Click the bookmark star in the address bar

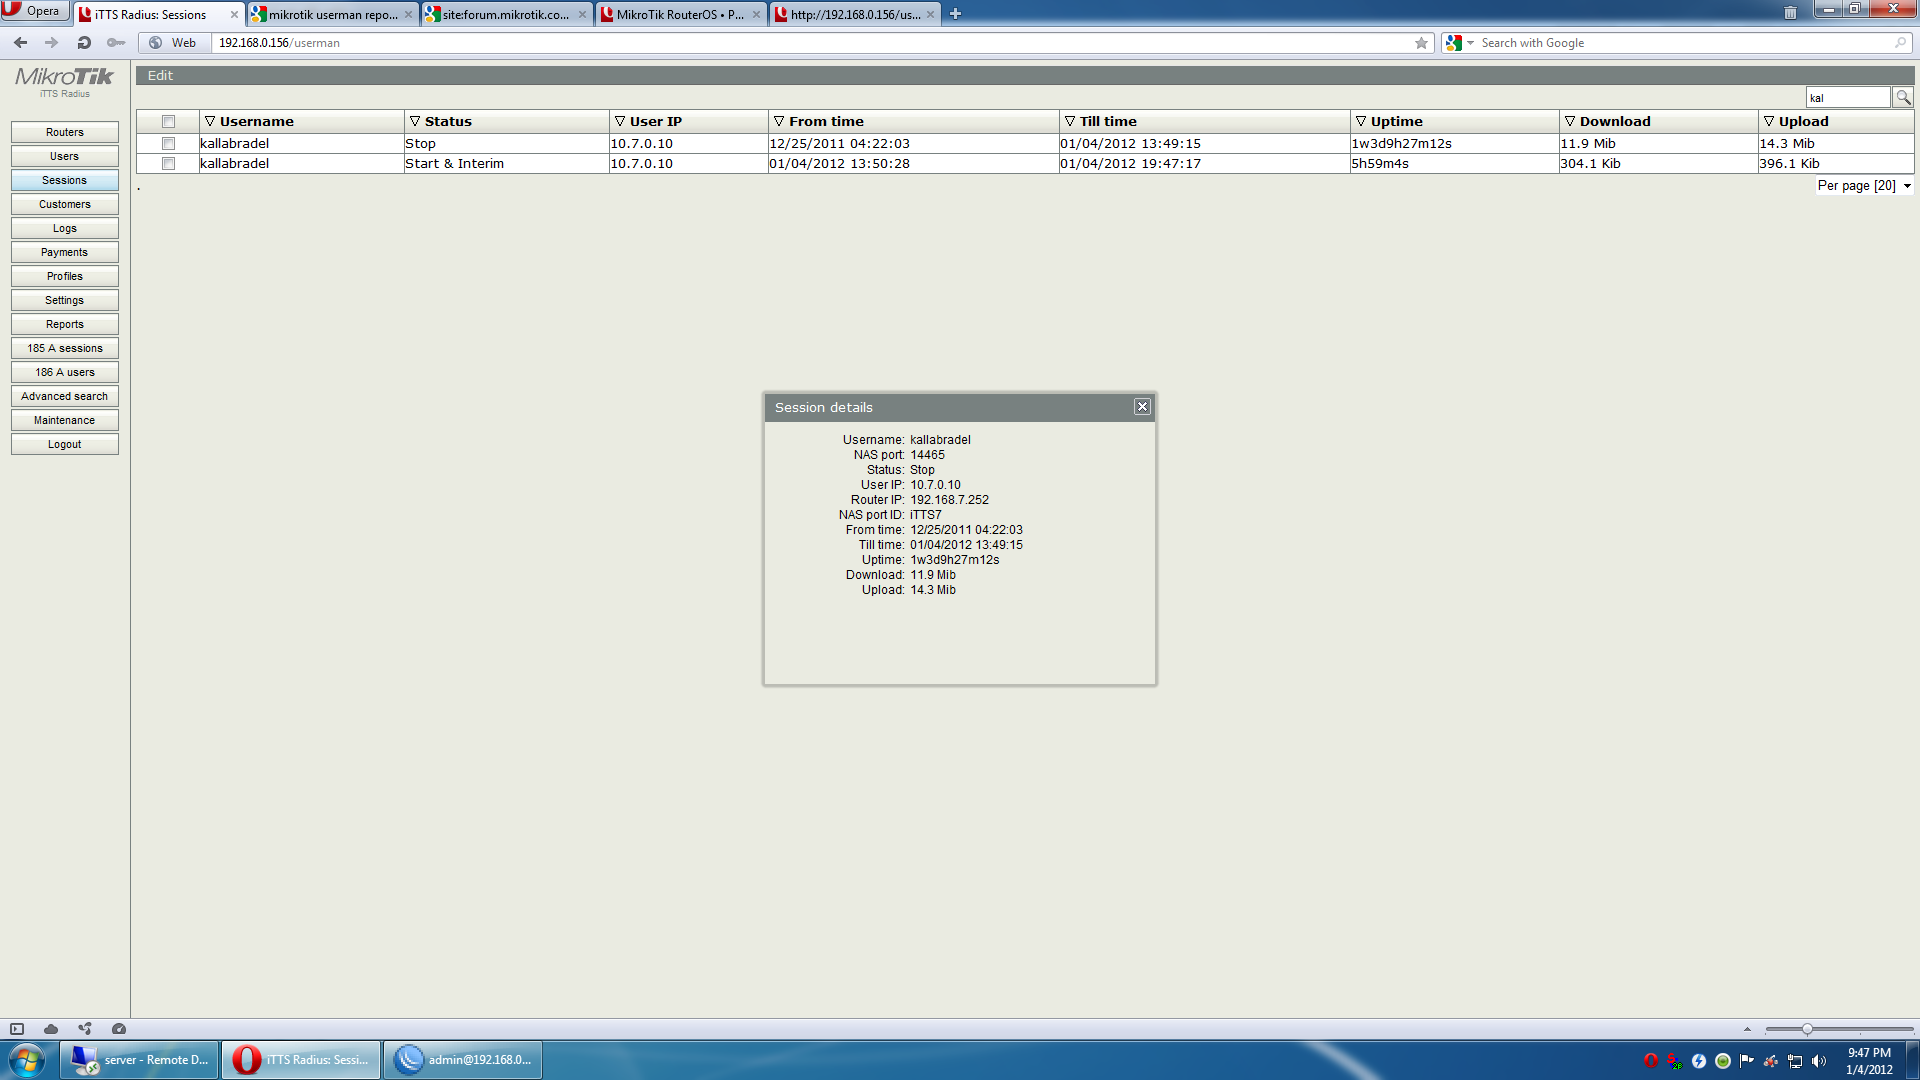[x=1421, y=43]
